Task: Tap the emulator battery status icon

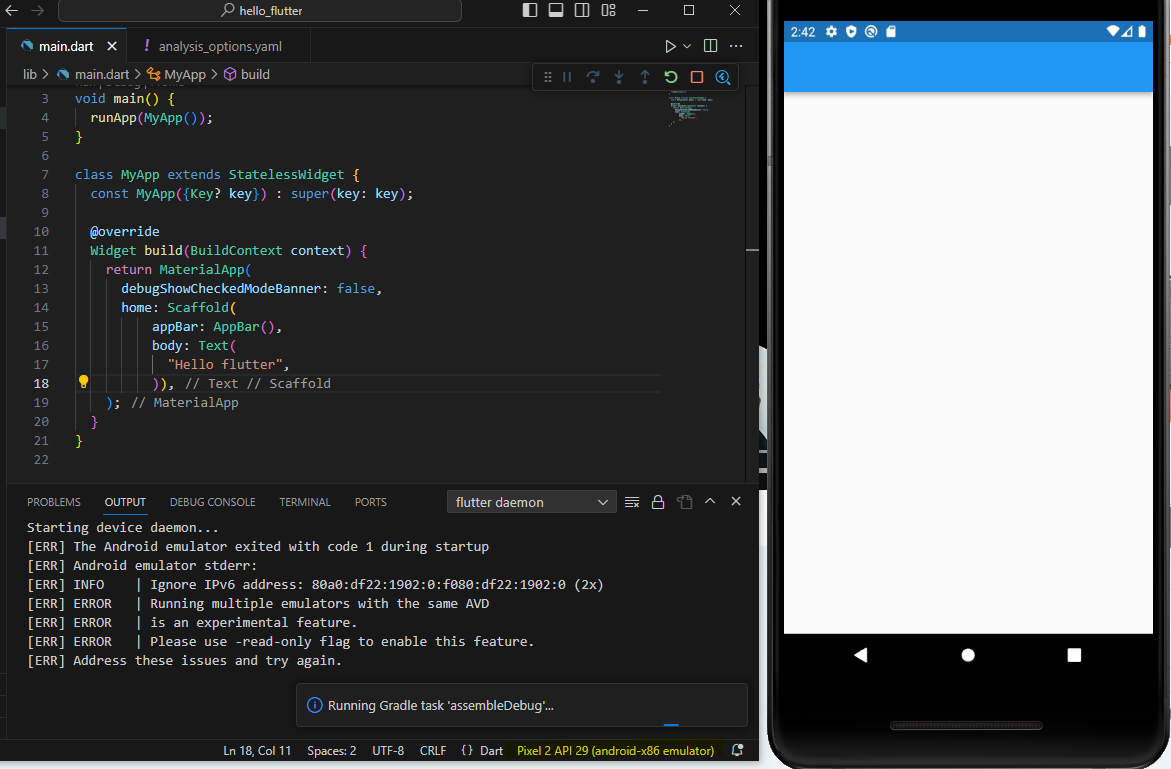Action: click(1142, 31)
